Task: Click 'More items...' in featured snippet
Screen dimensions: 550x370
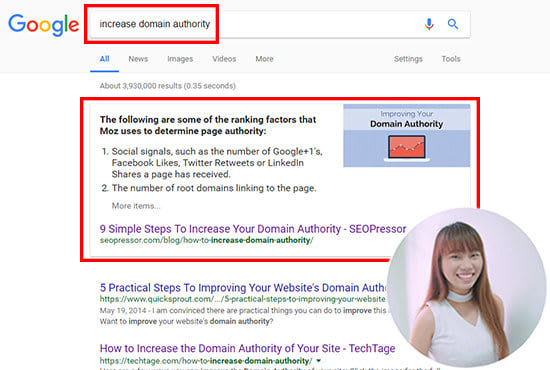Action: tap(136, 206)
